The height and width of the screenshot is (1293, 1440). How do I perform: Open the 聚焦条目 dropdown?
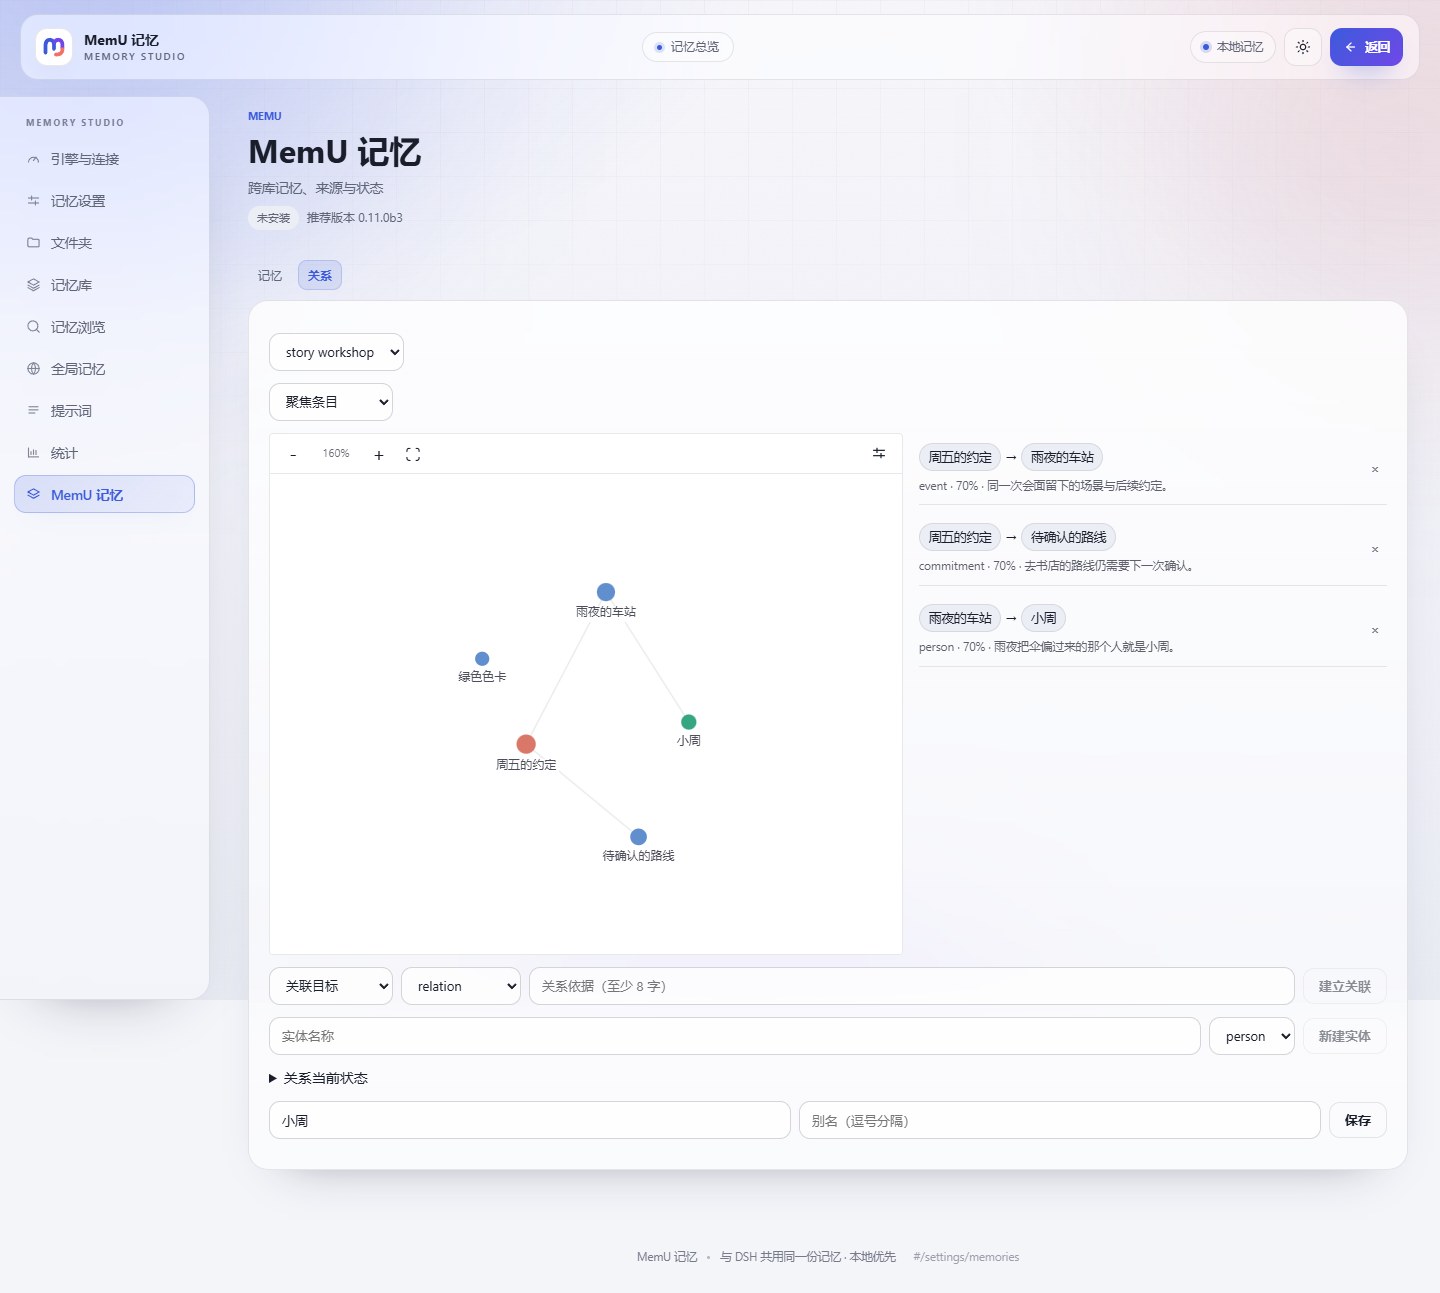click(331, 402)
